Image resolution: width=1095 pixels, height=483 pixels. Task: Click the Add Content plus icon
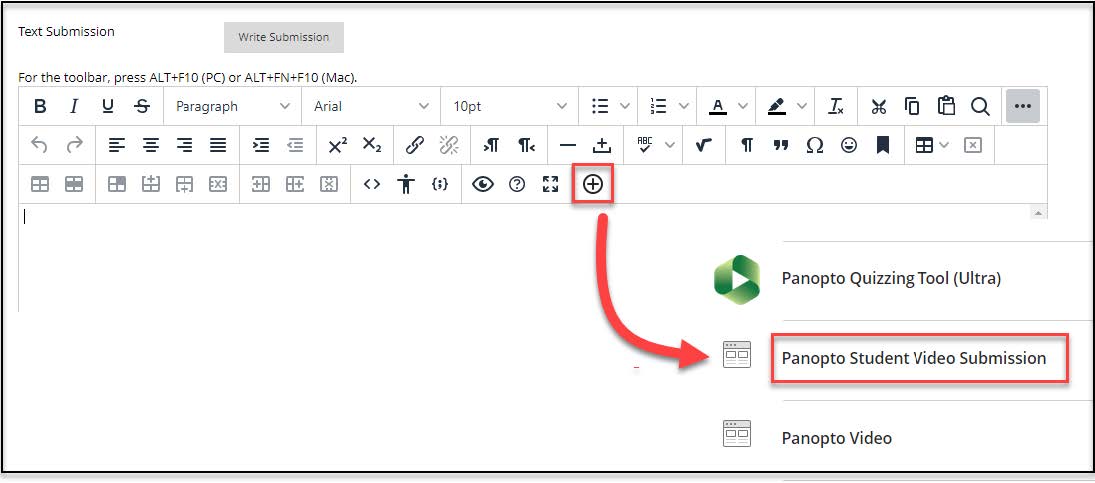tap(593, 184)
